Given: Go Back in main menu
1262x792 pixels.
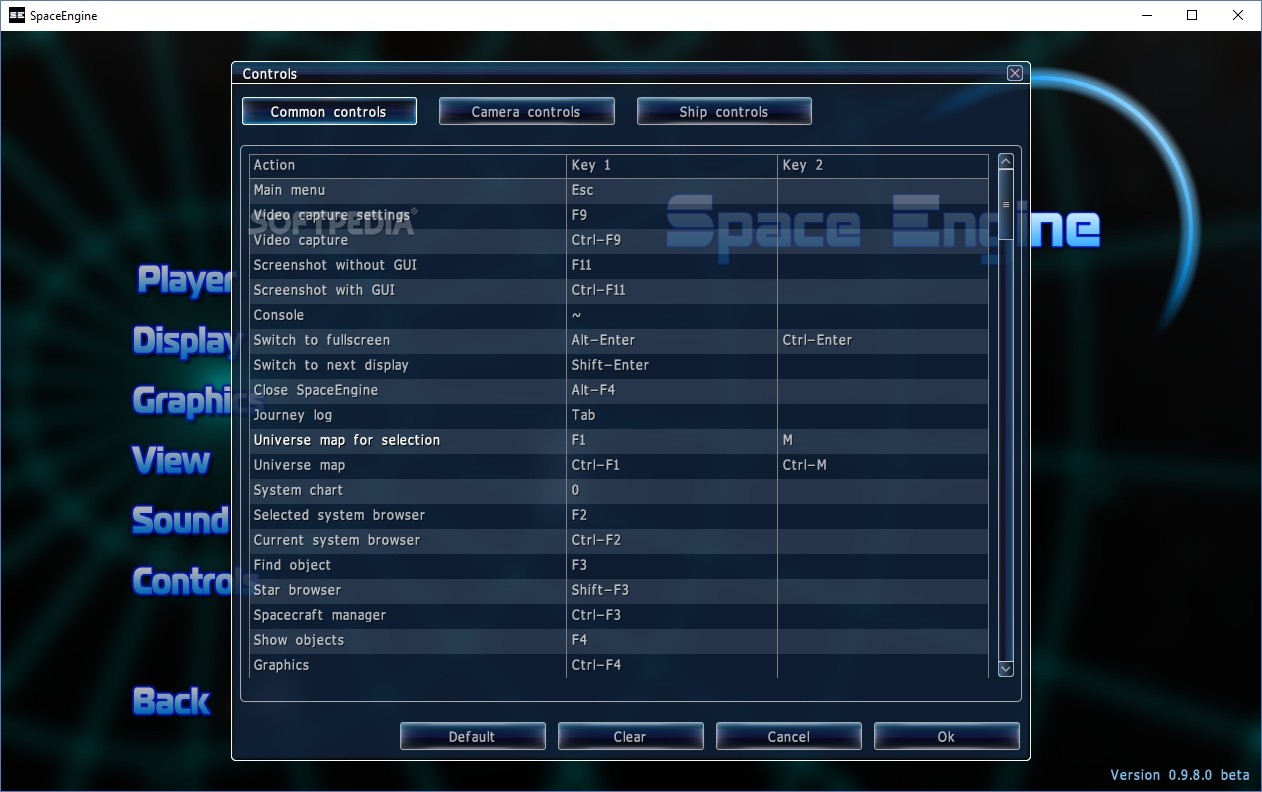Looking at the screenshot, I should point(171,700).
